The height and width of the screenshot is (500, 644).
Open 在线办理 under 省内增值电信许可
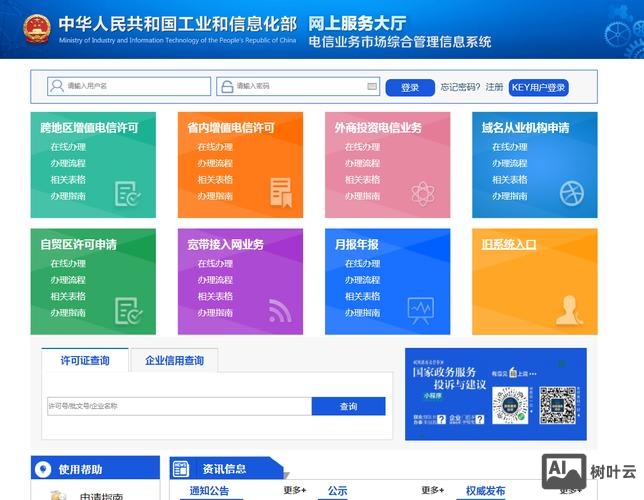coord(215,147)
